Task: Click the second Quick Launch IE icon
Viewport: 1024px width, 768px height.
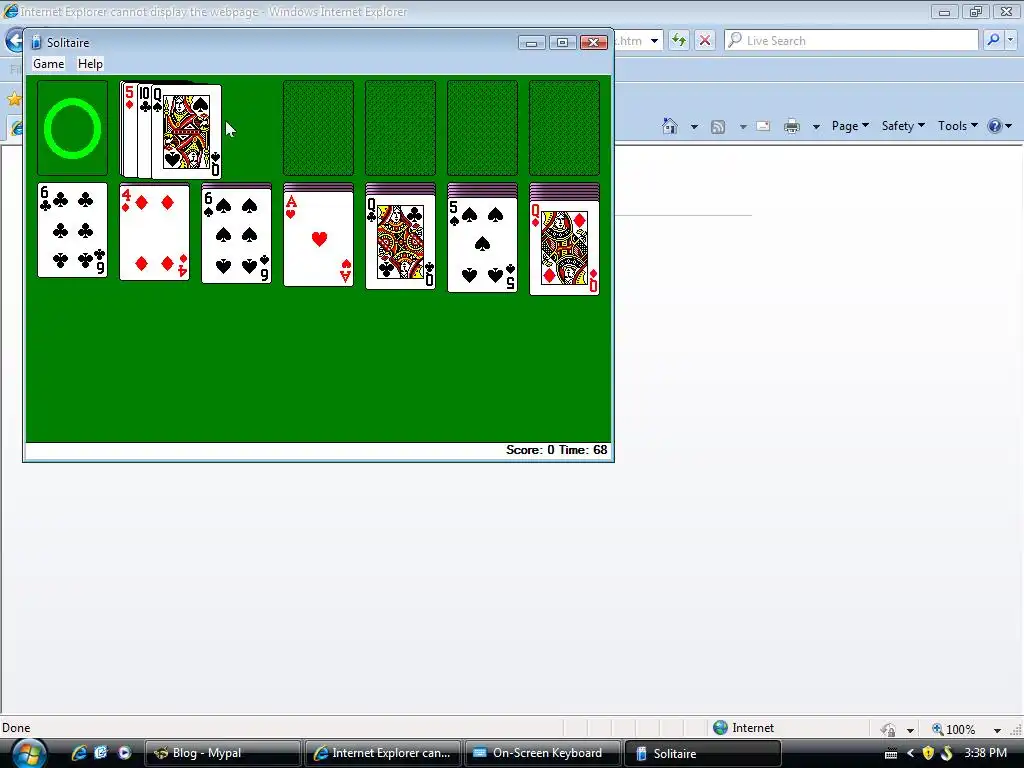Action: (x=101, y=753)
